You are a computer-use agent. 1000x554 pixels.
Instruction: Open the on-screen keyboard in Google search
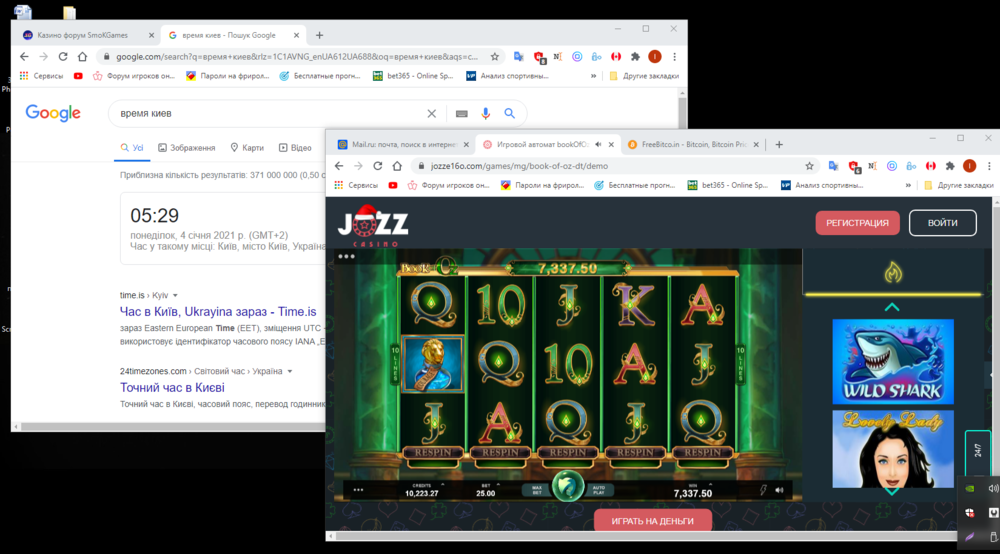pyautogui.click(x=462, y=113)
